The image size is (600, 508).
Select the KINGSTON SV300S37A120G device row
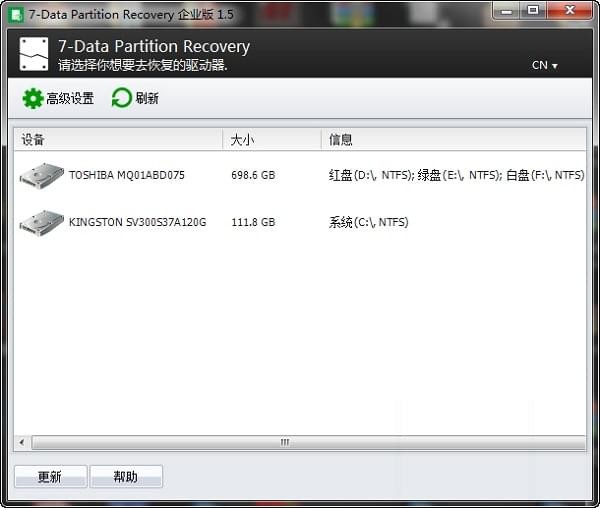[300, 223]
